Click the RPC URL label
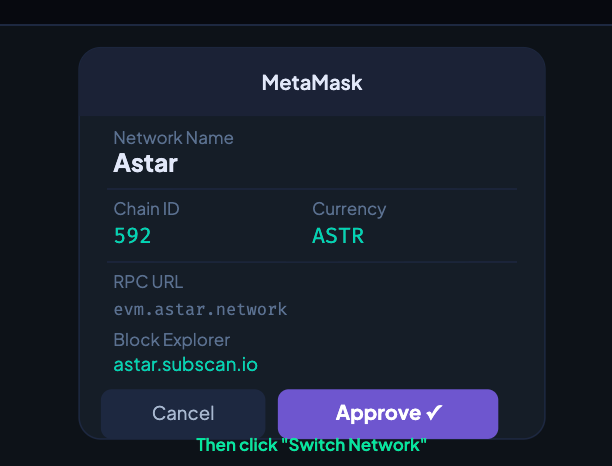This screenshot has width=612, height=466. click(148, 282)
